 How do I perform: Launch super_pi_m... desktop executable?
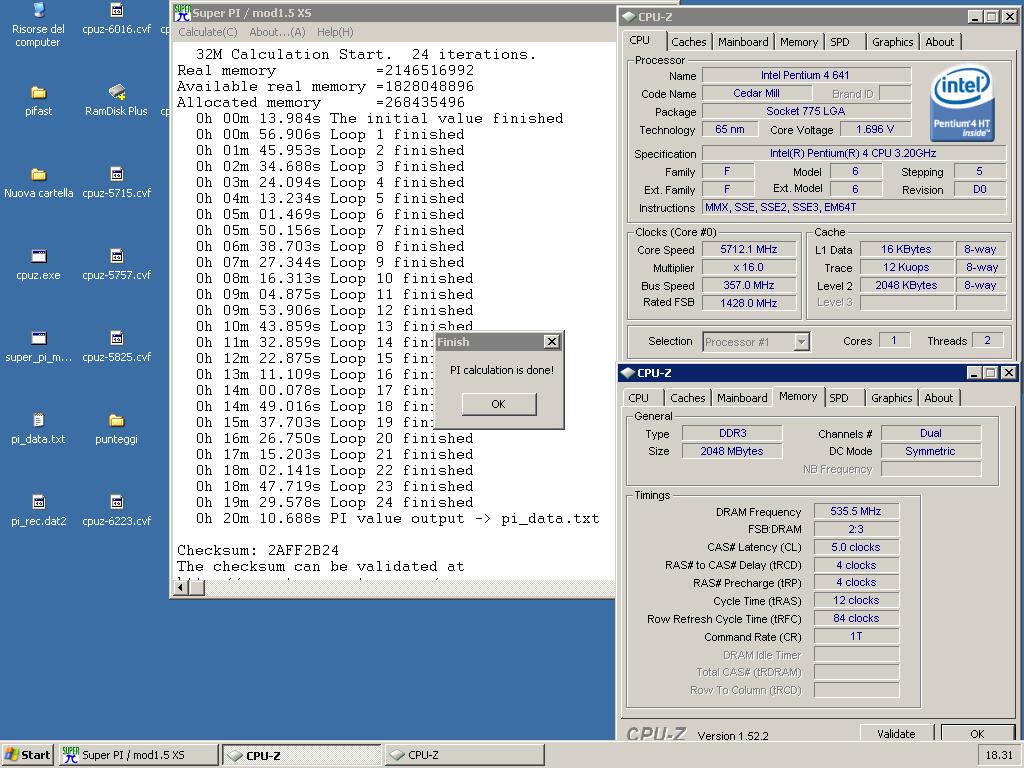pyautogui.click(x=39, y=347)
